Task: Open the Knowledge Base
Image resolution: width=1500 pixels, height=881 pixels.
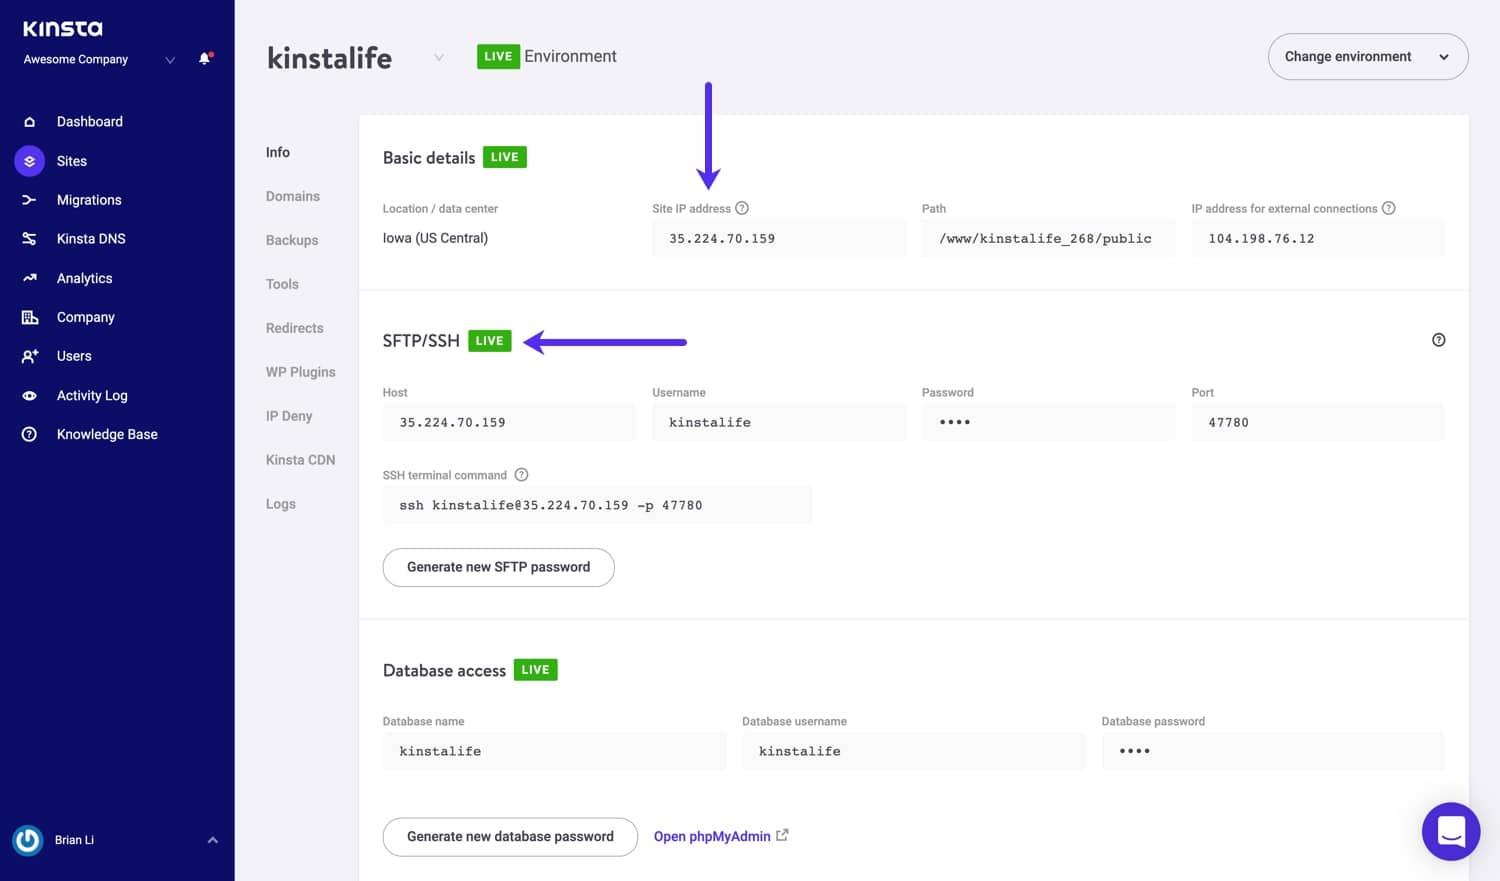Action: [107, 433]
